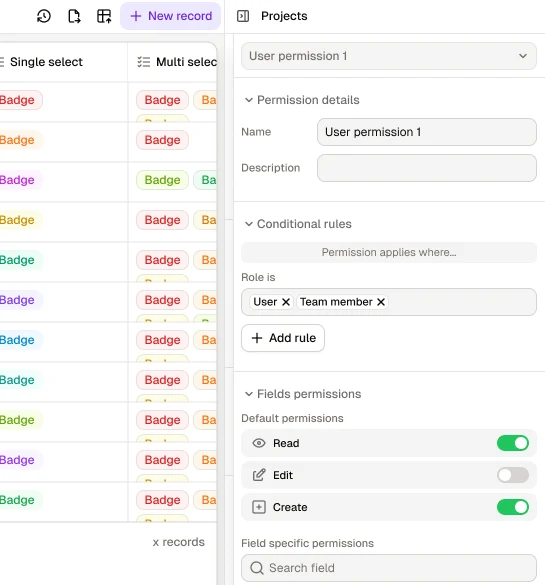545x585 pixels.
Task: Open the User permission 1 dropdown
Action: (389, 56)
